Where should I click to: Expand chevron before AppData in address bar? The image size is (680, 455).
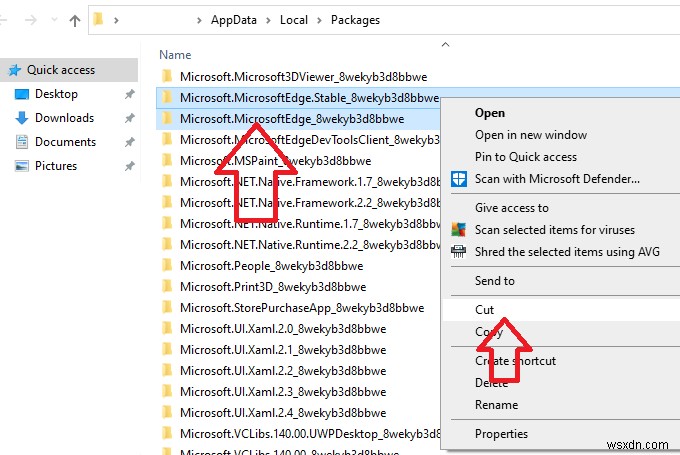(199, 20)
